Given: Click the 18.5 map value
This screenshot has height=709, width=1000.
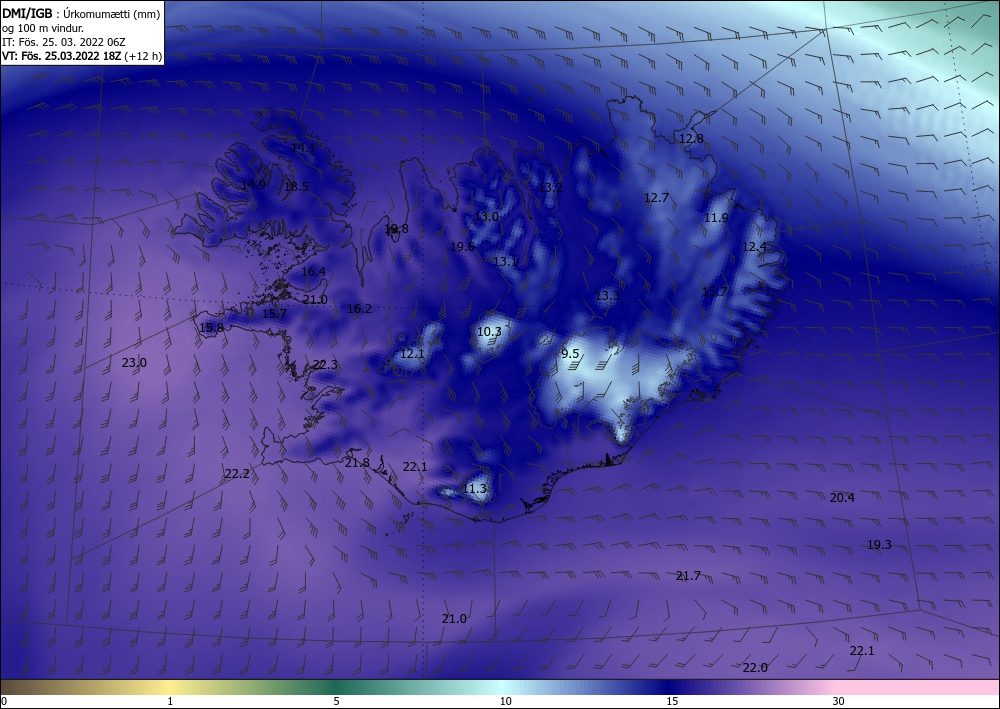Looking at the screenshot, I should (x=297, y=187).
